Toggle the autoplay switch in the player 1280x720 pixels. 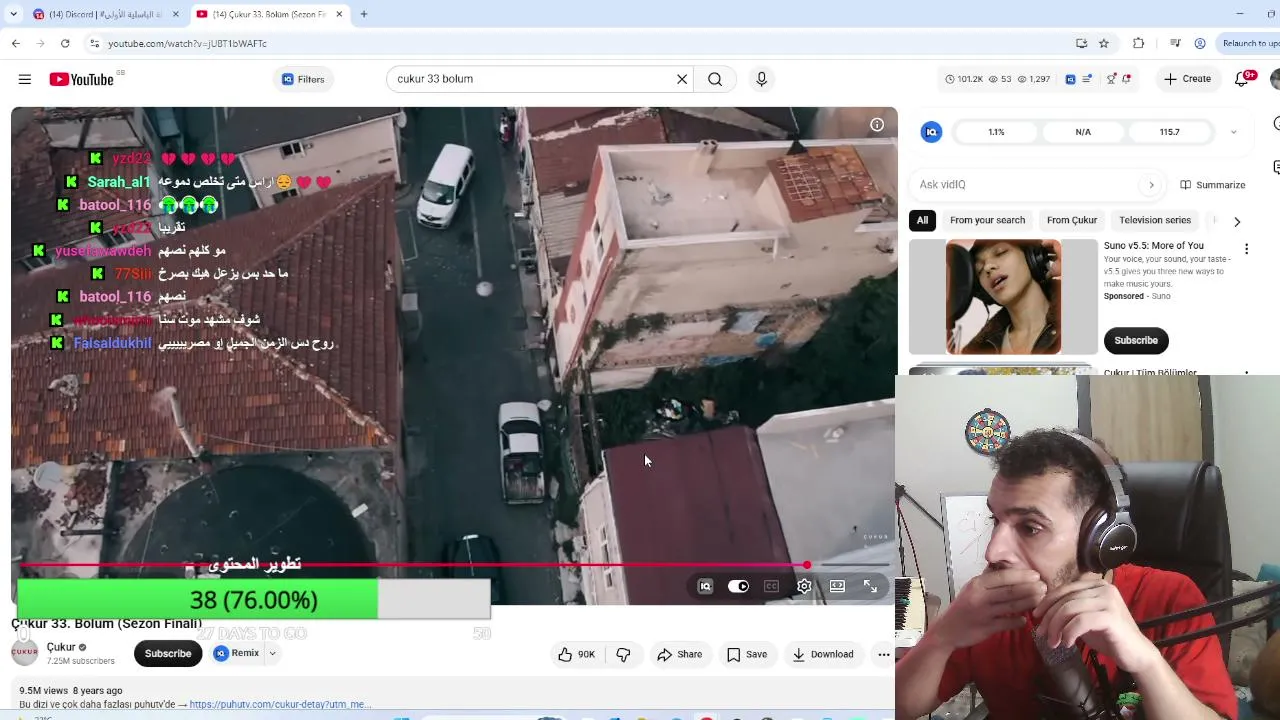[x=738, y=587]
